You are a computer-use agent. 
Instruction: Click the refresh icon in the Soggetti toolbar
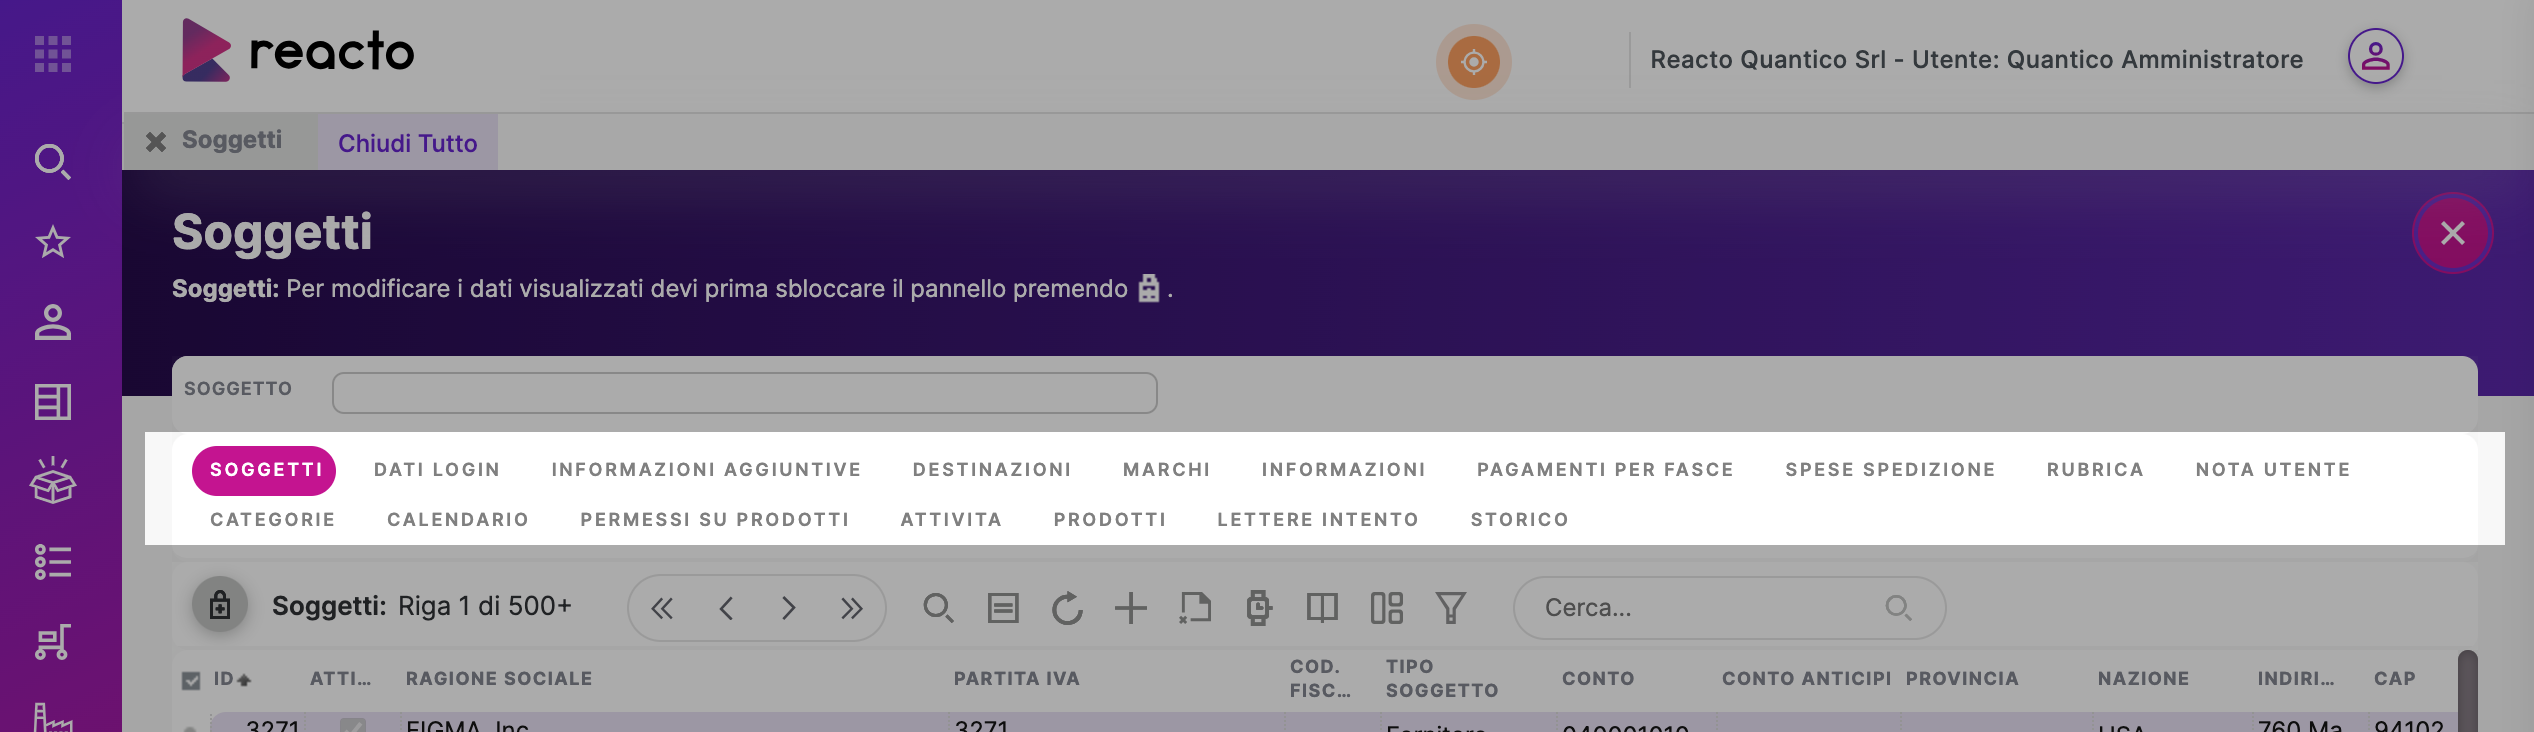[x=1067, y=608]
